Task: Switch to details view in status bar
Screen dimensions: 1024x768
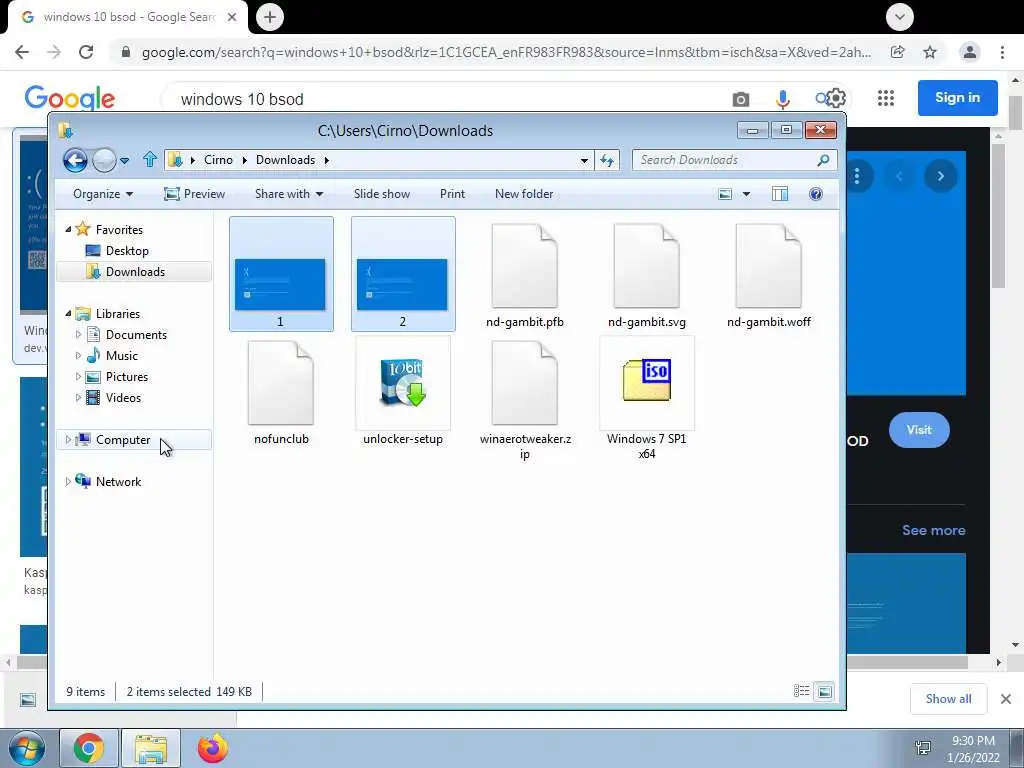Action: coord(801,691)
